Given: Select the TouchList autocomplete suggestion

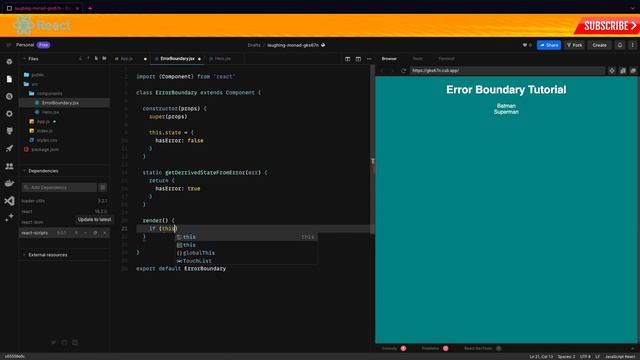Looking at the screenshot, I should (246, 261).
